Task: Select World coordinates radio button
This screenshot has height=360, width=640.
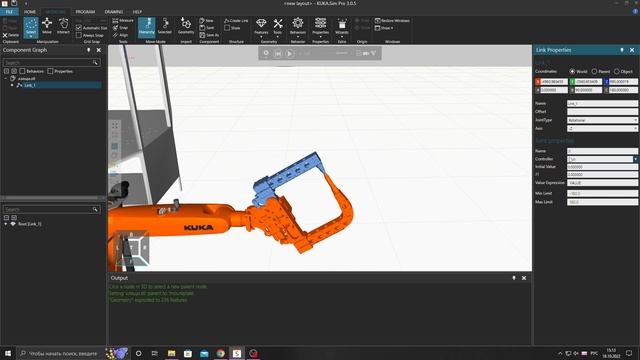Action: [572, 71]
